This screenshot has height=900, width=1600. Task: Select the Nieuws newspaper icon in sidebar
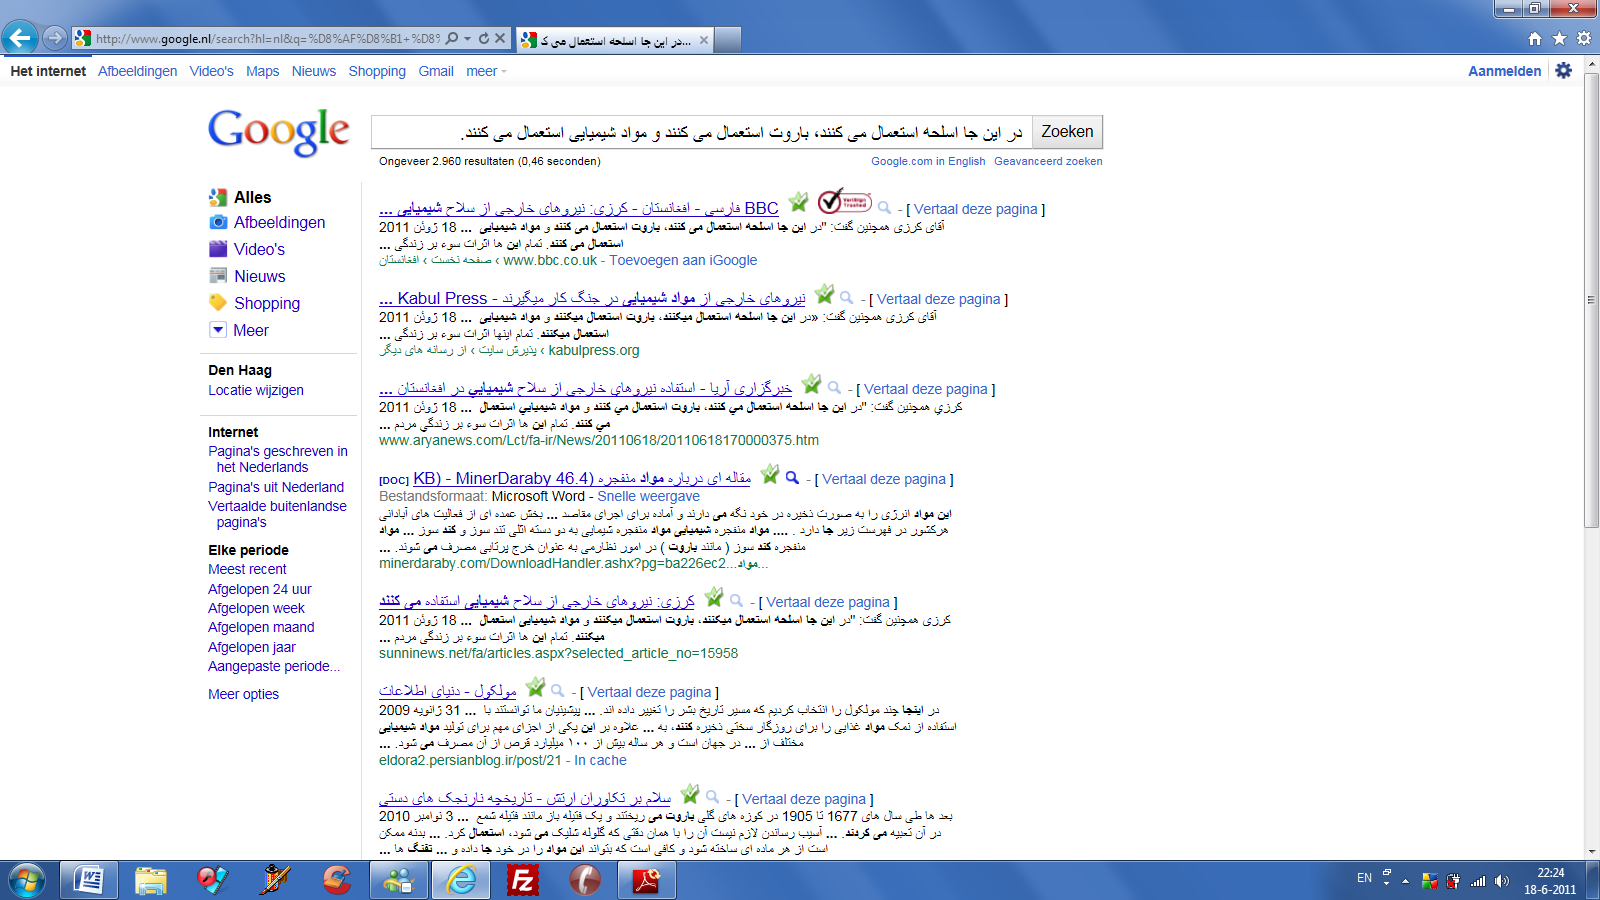coord(218,276)
